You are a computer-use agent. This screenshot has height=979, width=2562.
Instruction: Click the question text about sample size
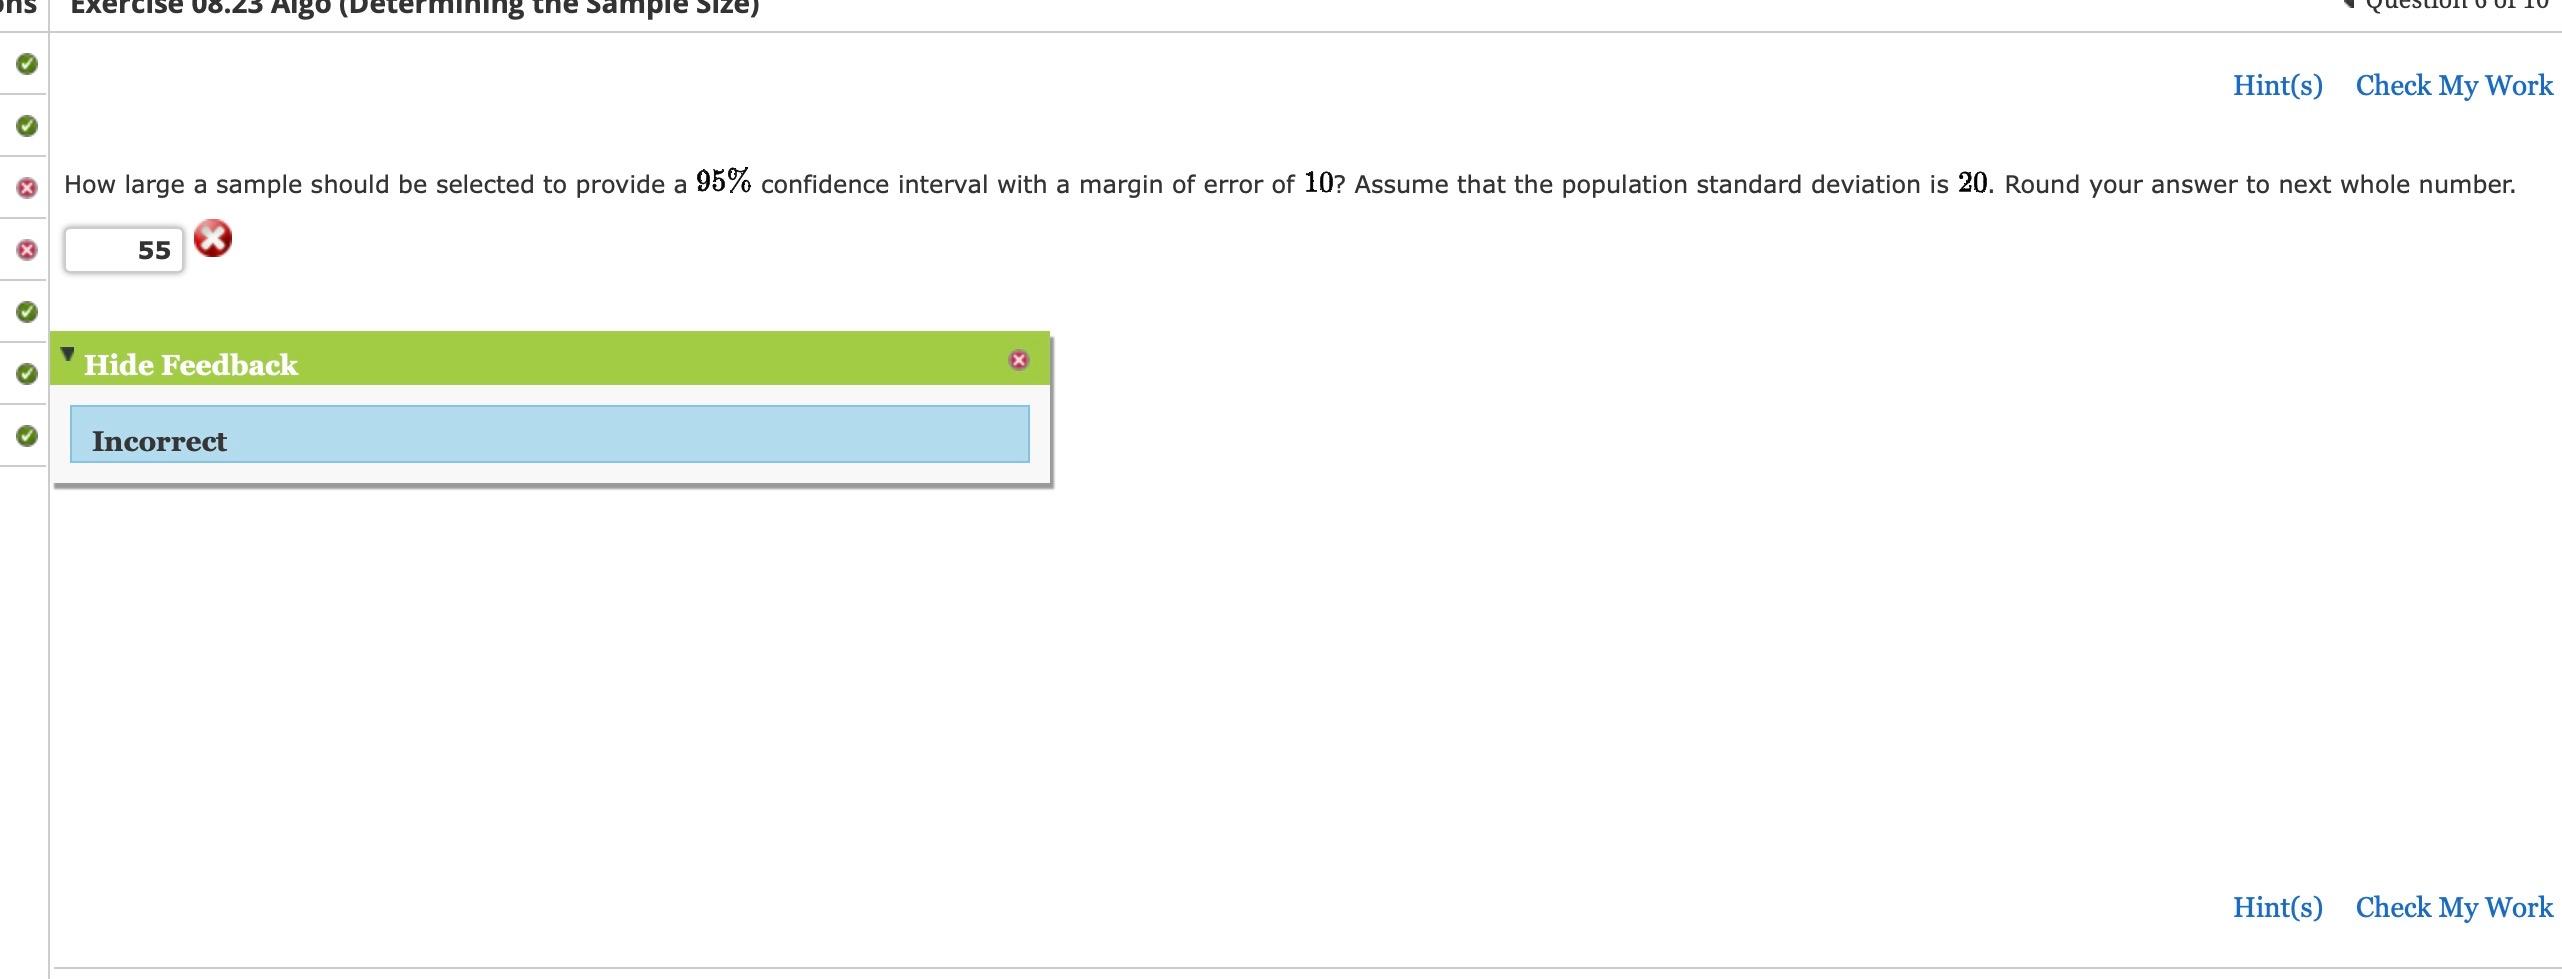(x=1290, y=184)
